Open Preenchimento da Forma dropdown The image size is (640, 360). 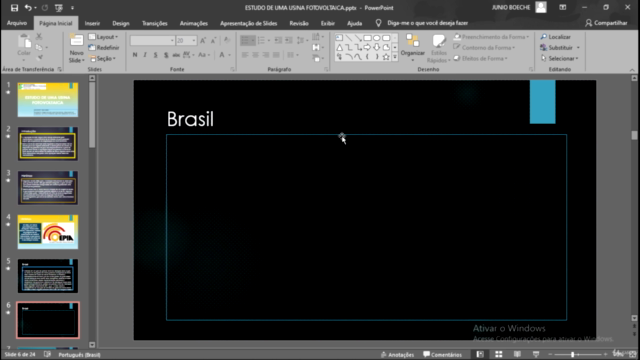coord(491,37)
